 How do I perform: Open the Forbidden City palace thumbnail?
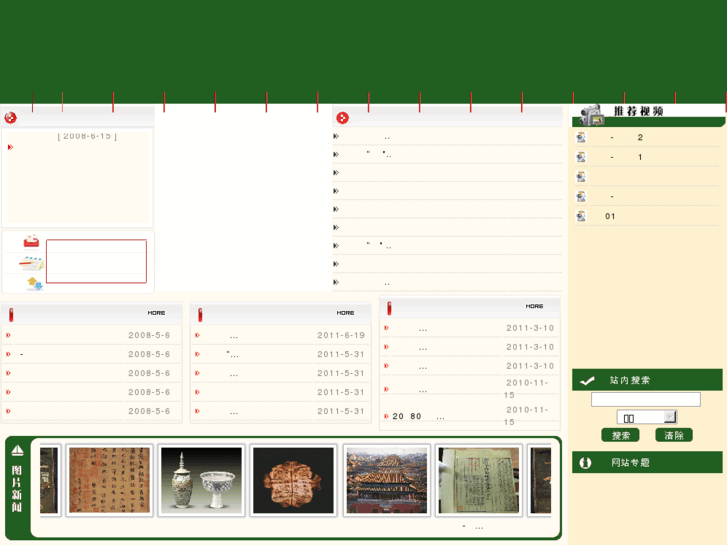tap(387, 480)
